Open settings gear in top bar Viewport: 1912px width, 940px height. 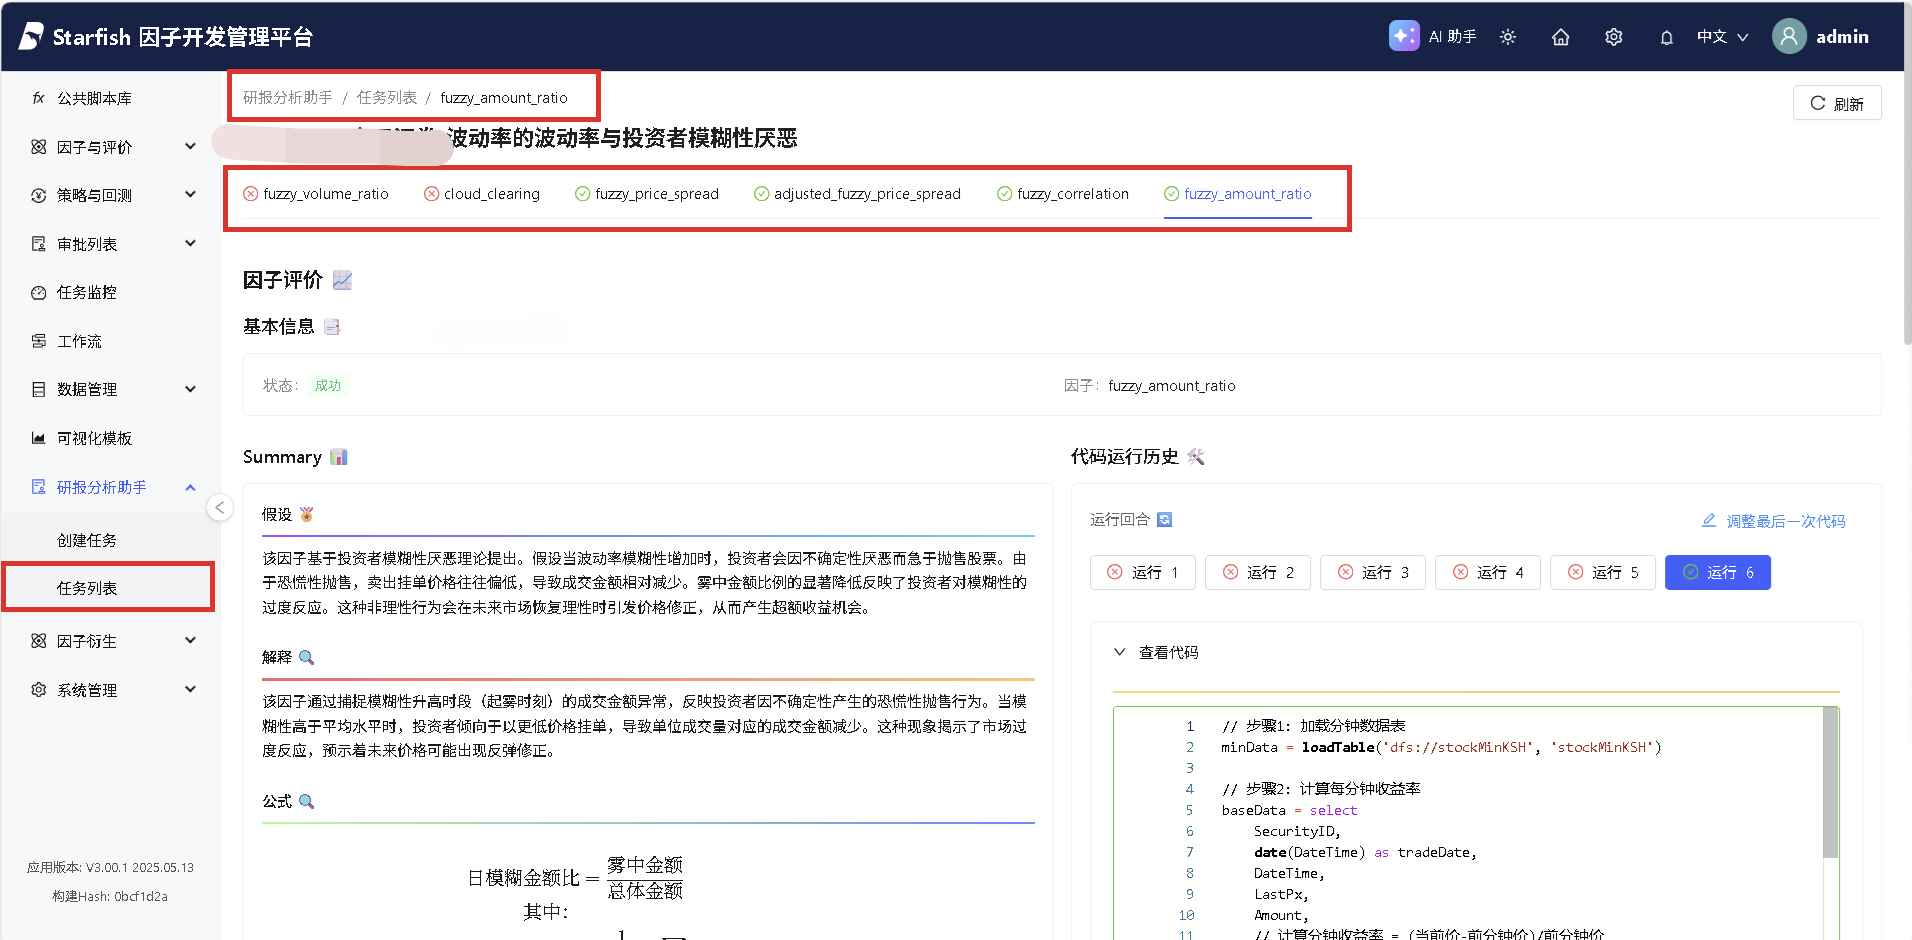coord(1614,37)
